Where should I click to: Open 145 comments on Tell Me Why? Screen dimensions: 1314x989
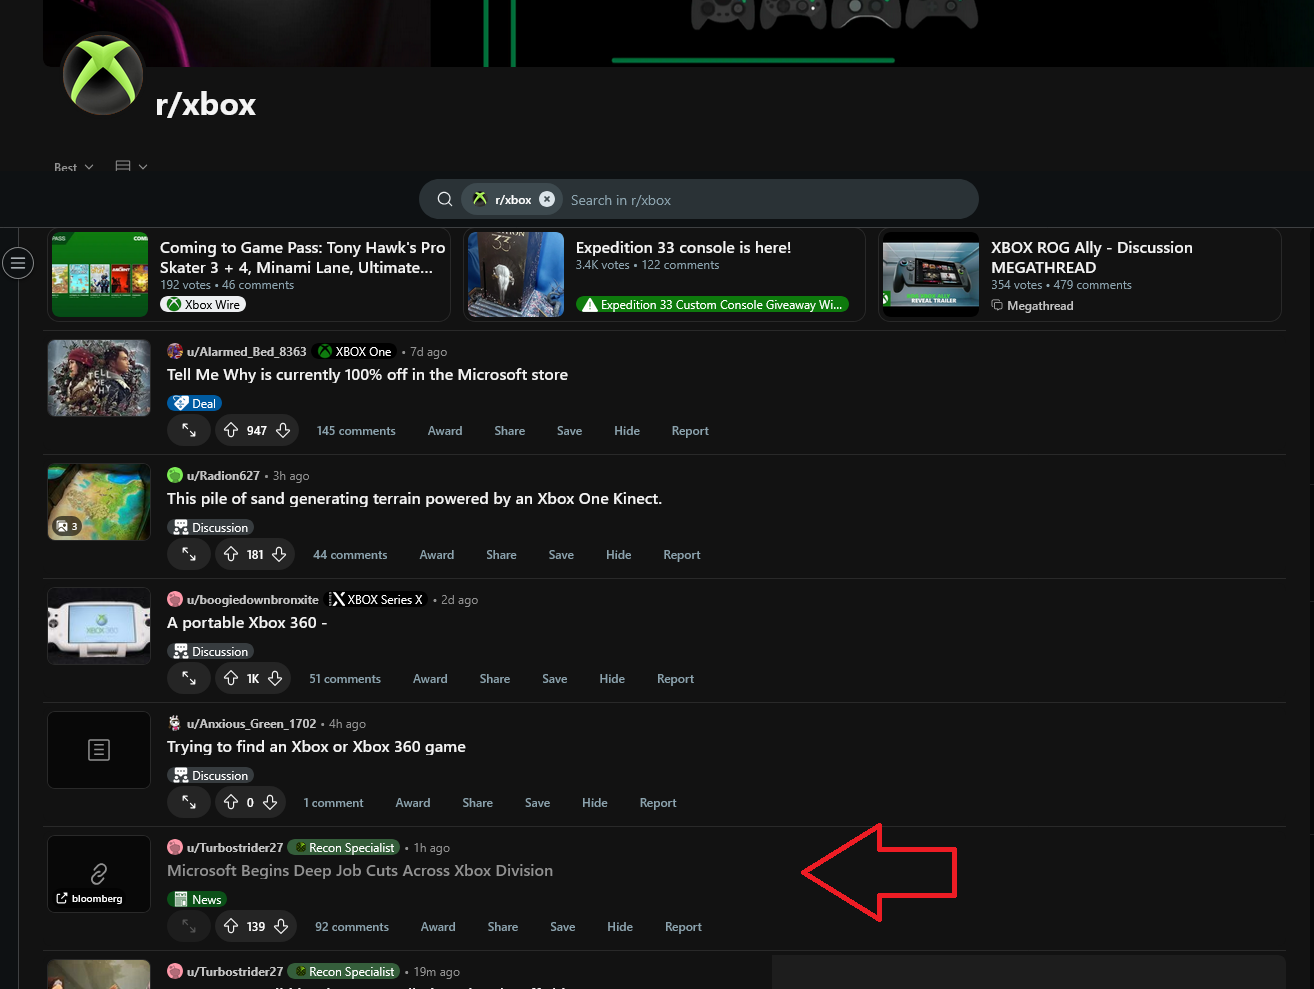356,430
